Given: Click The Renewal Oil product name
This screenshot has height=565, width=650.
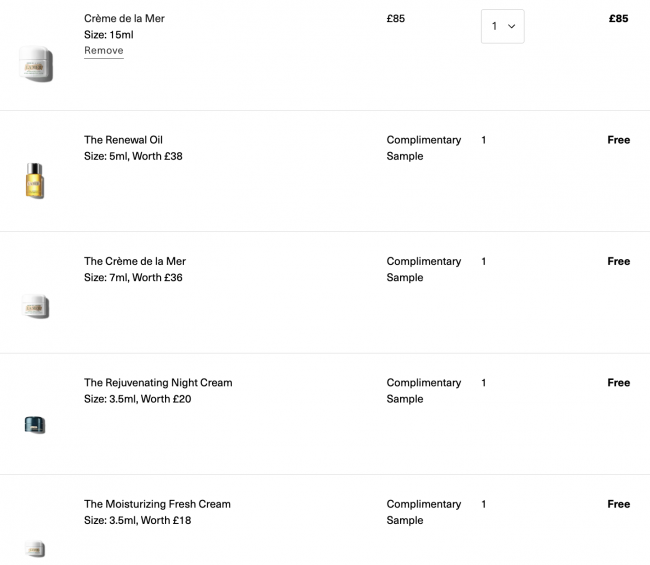Looking at the screenshot, I should (123, 140).
